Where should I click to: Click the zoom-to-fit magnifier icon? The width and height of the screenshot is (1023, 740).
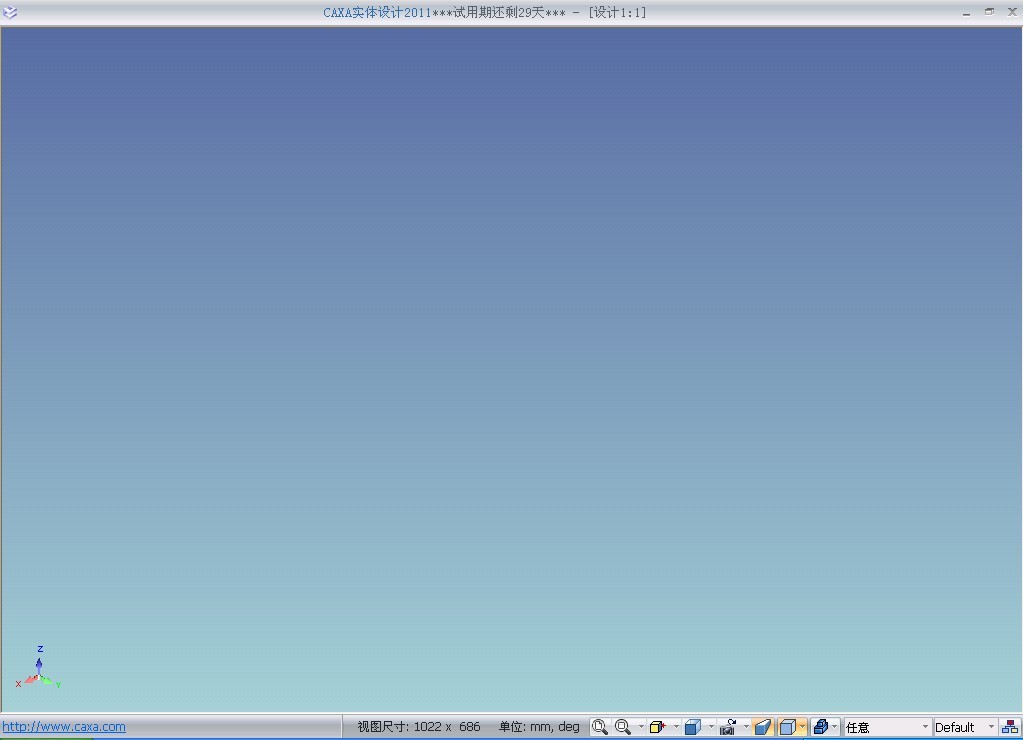coord(599,726)
